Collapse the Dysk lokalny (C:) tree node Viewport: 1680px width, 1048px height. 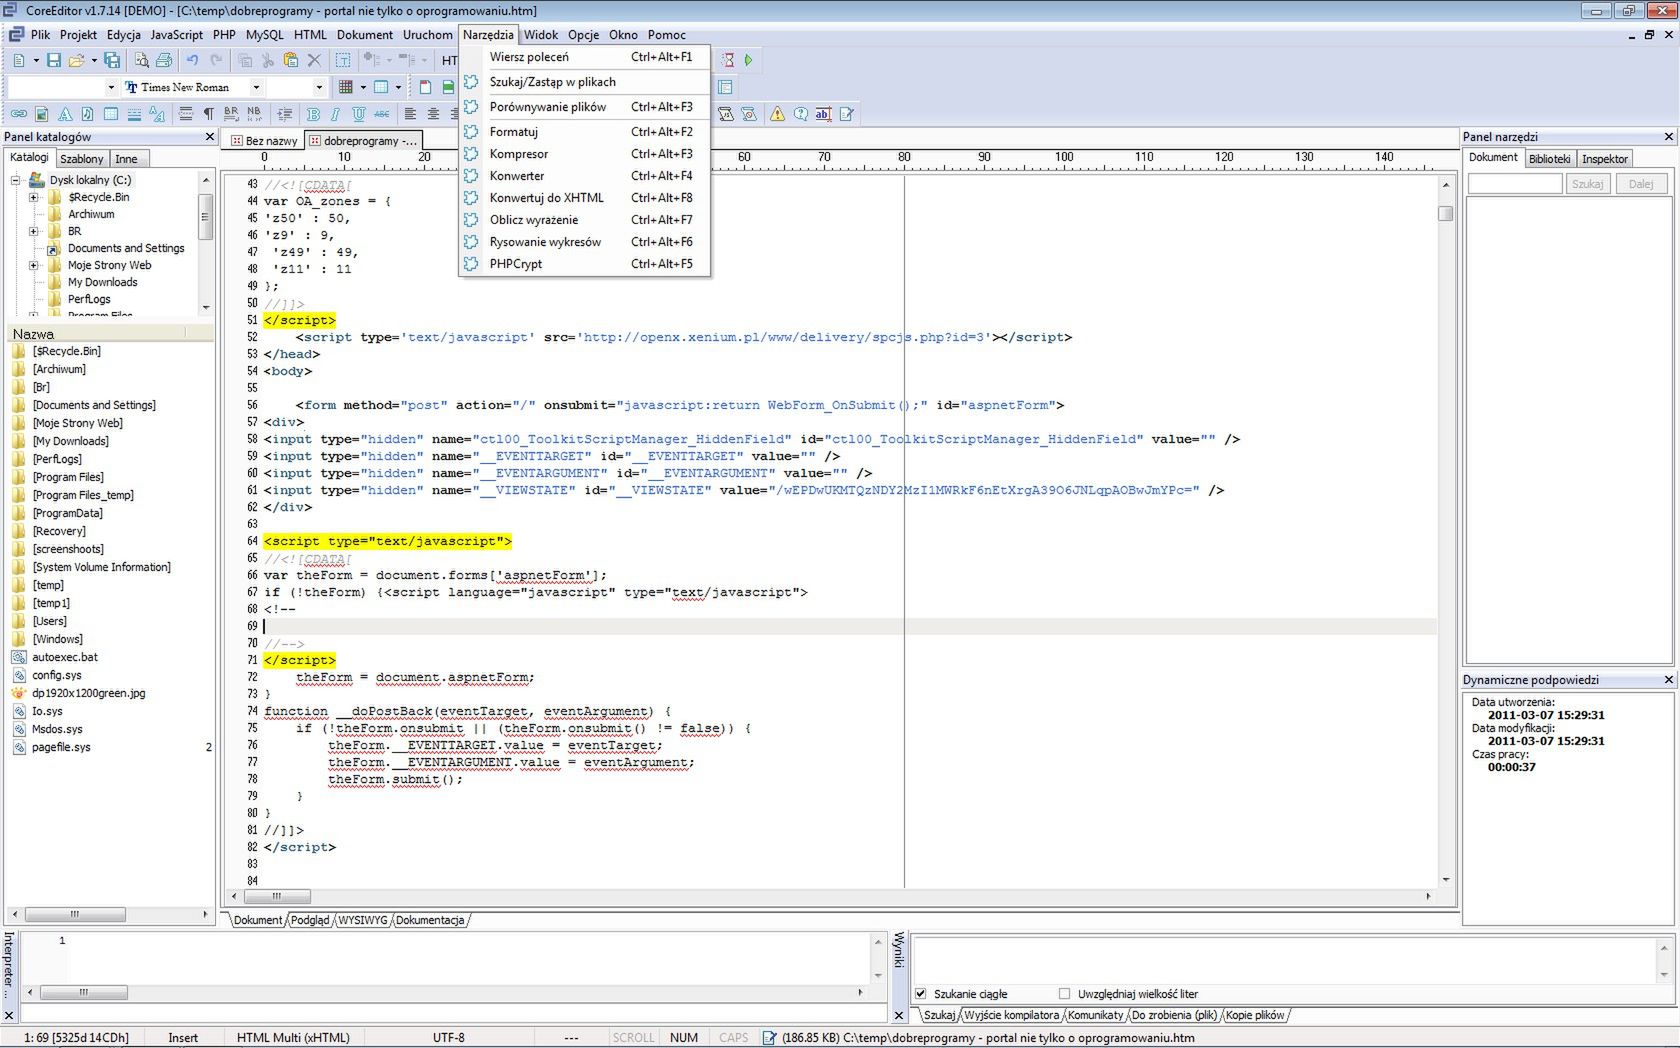pyautogui.click(x=16, y=181)
